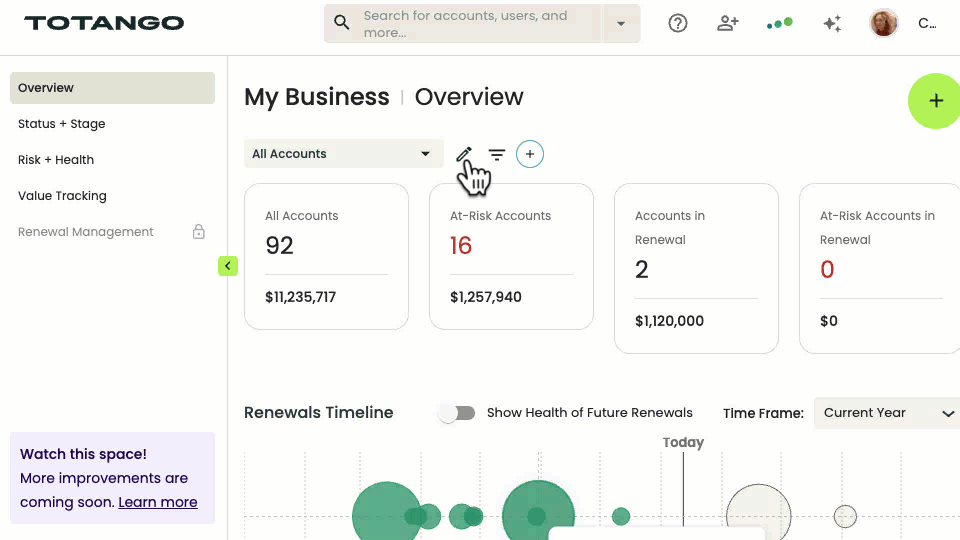
Task: Click the Renewals Timeline heading
Action: tap(318, 413)
